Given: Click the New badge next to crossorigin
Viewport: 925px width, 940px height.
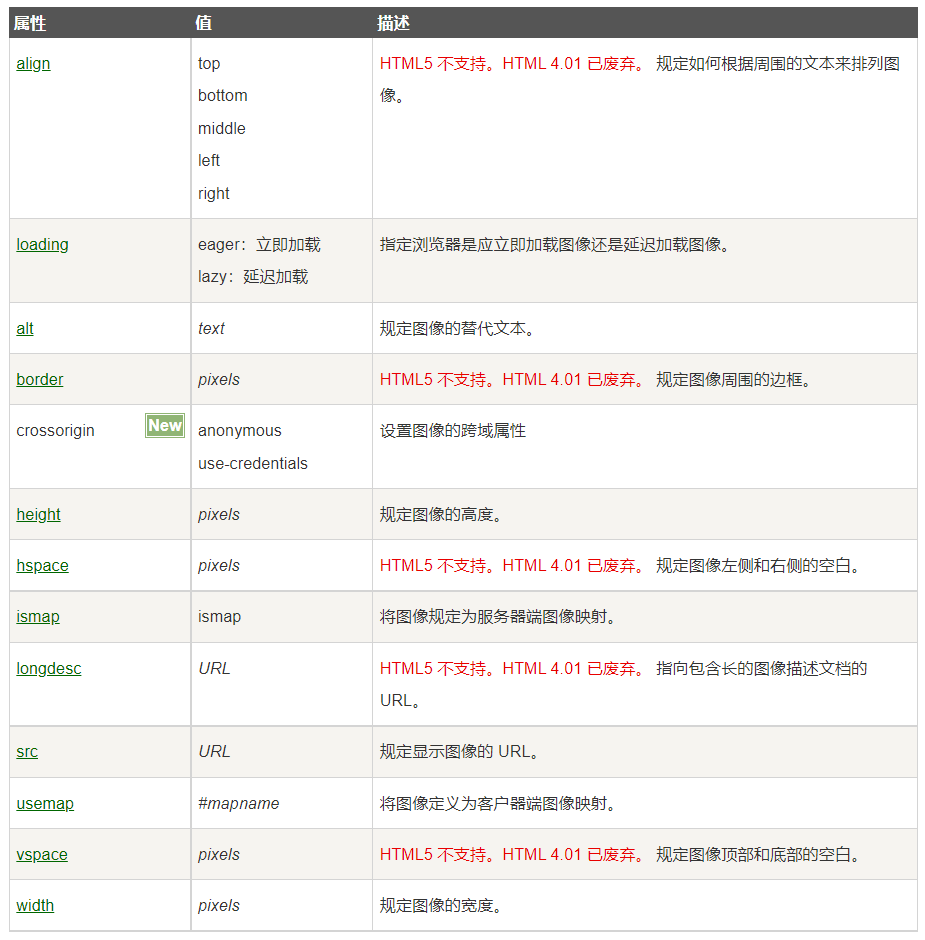Looking at the screenshot, I should 164,425.
